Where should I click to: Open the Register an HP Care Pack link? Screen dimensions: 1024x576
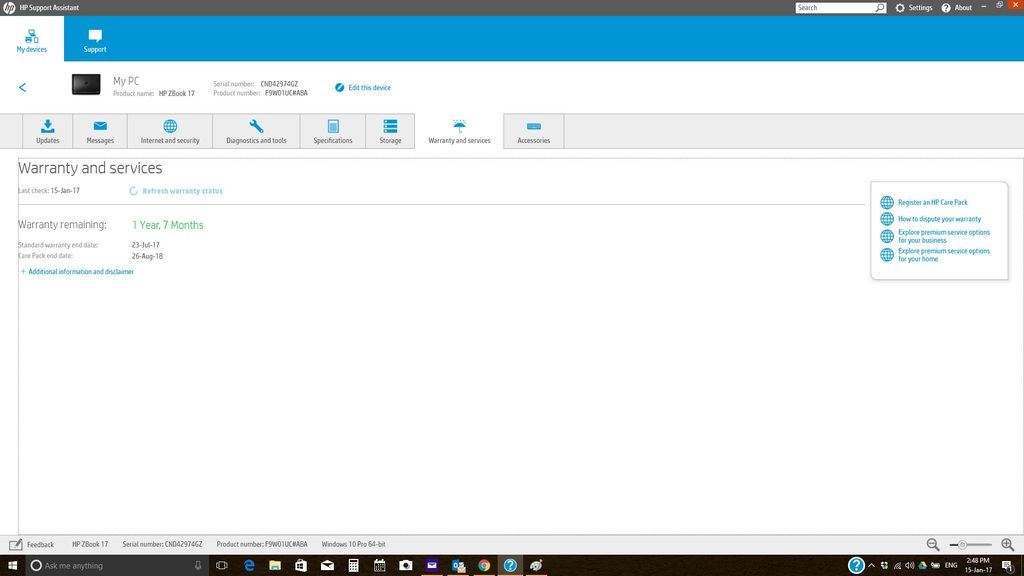pyautogui.click(x=924, y=202)
